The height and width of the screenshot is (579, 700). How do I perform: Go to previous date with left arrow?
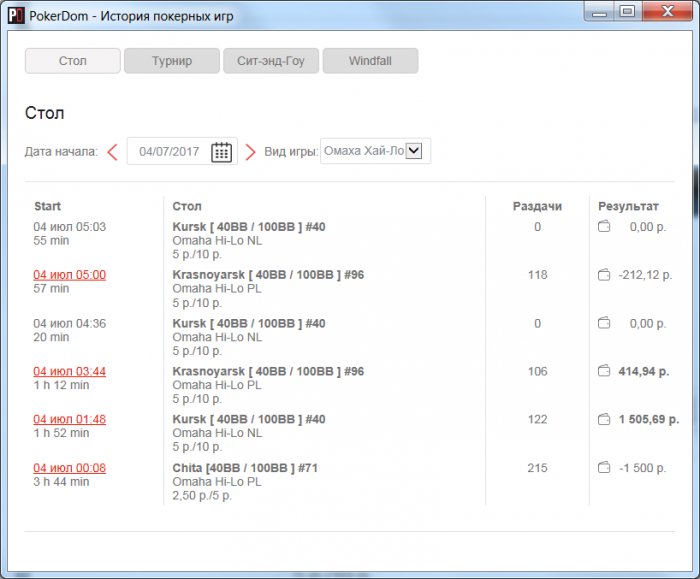coord(112,152)
